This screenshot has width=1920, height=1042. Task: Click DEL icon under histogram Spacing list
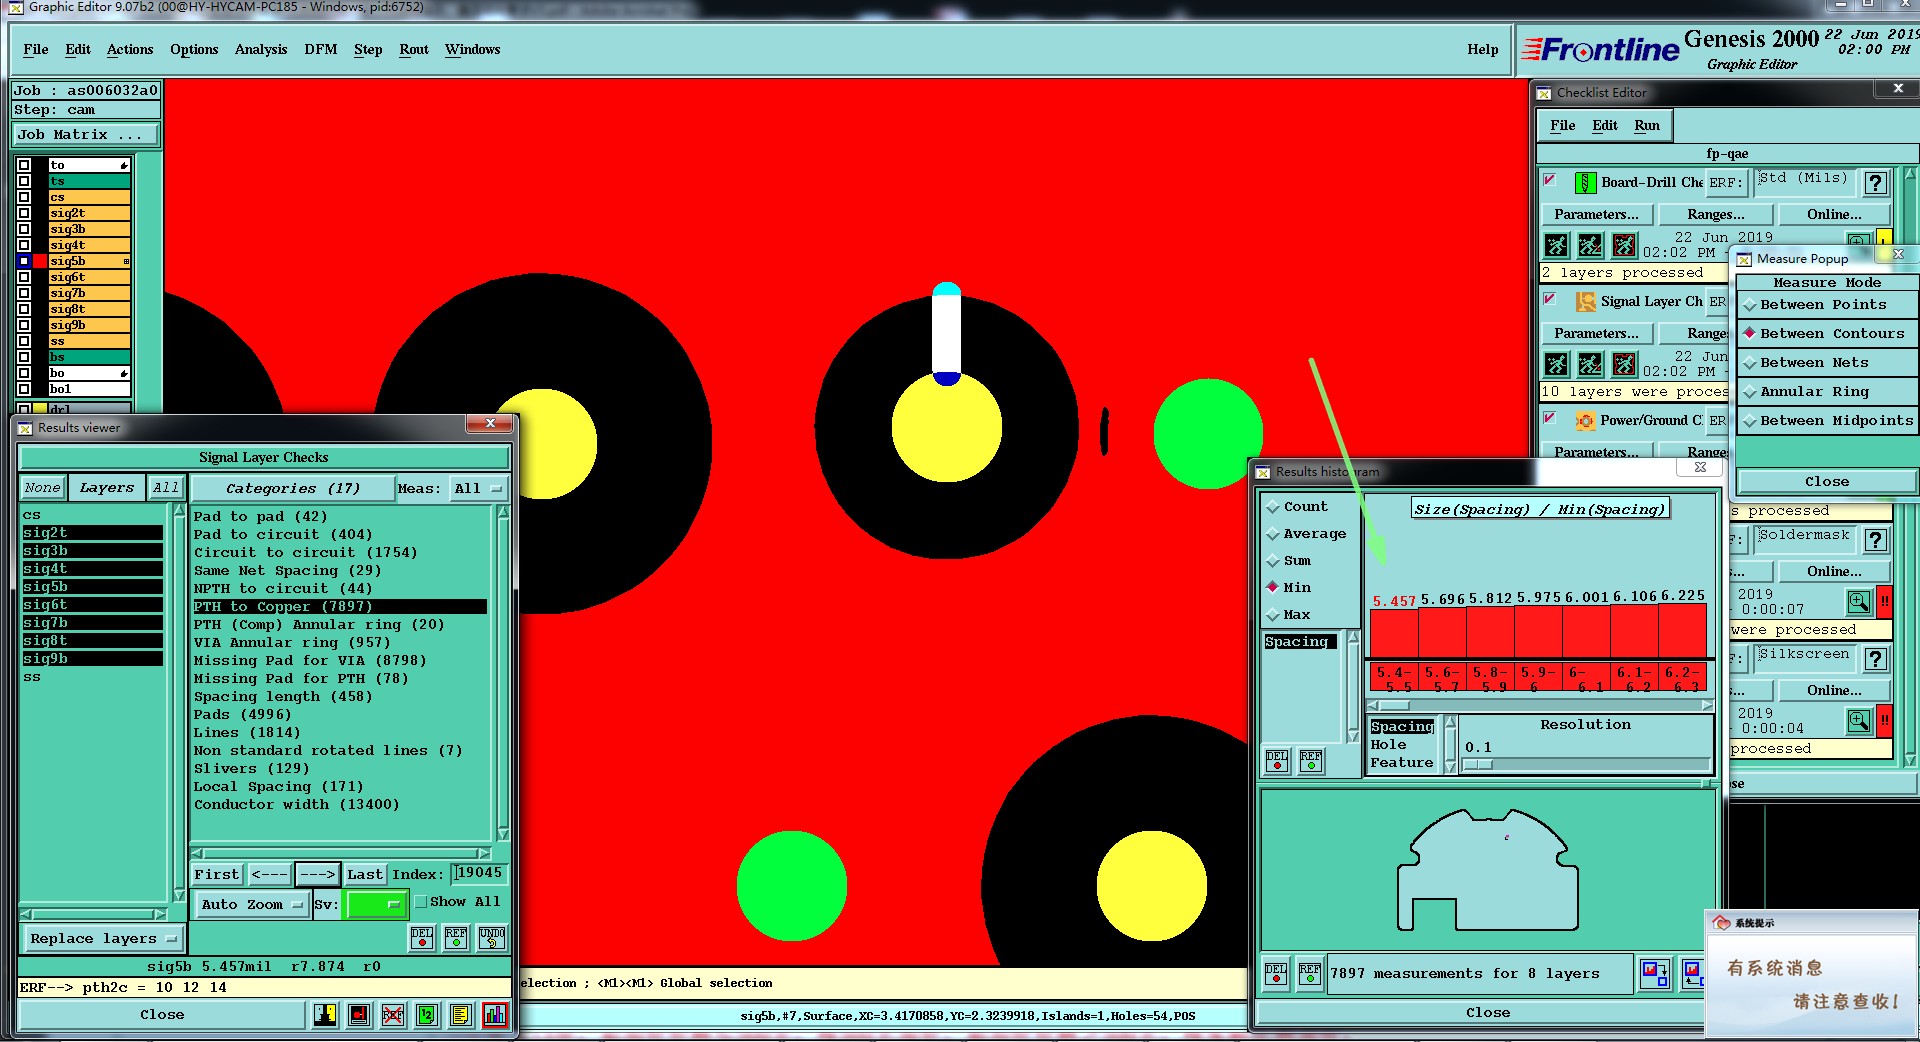pos(1277,761)
